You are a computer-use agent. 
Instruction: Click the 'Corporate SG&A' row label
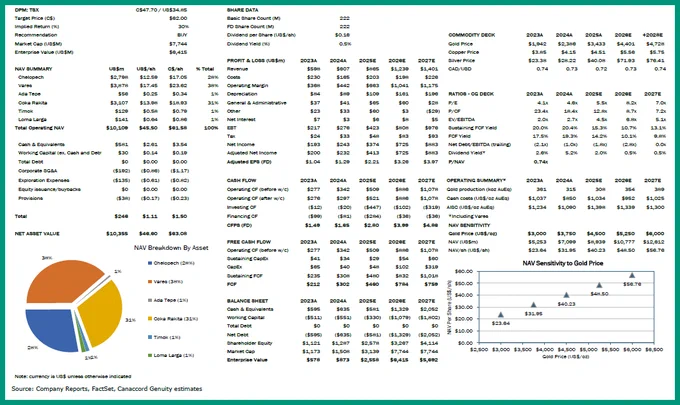point(38,171)
